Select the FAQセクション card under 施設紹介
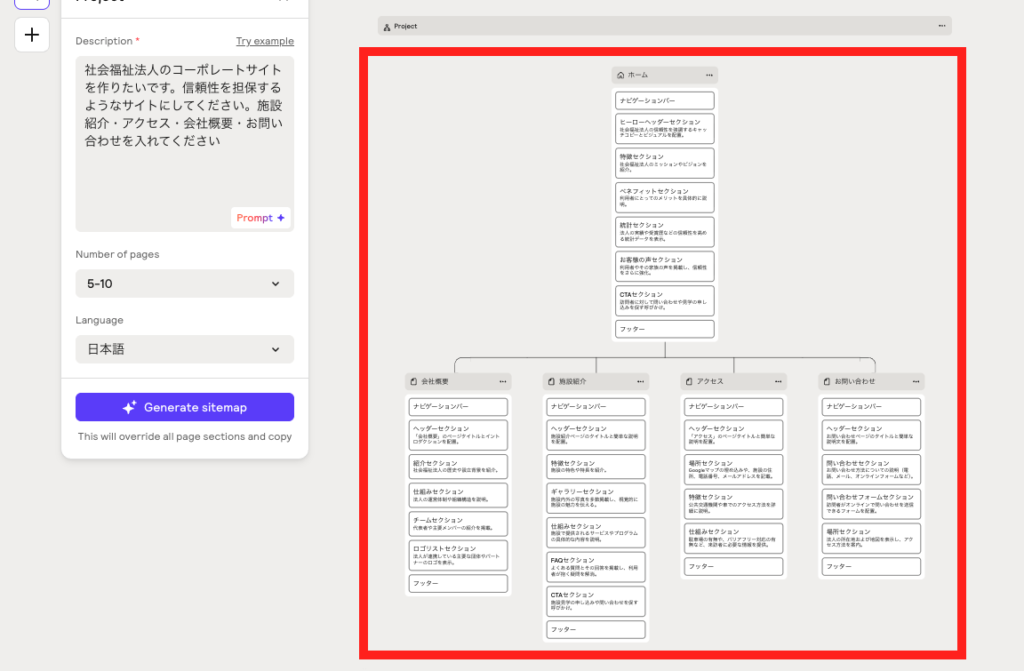 (596, 565)
